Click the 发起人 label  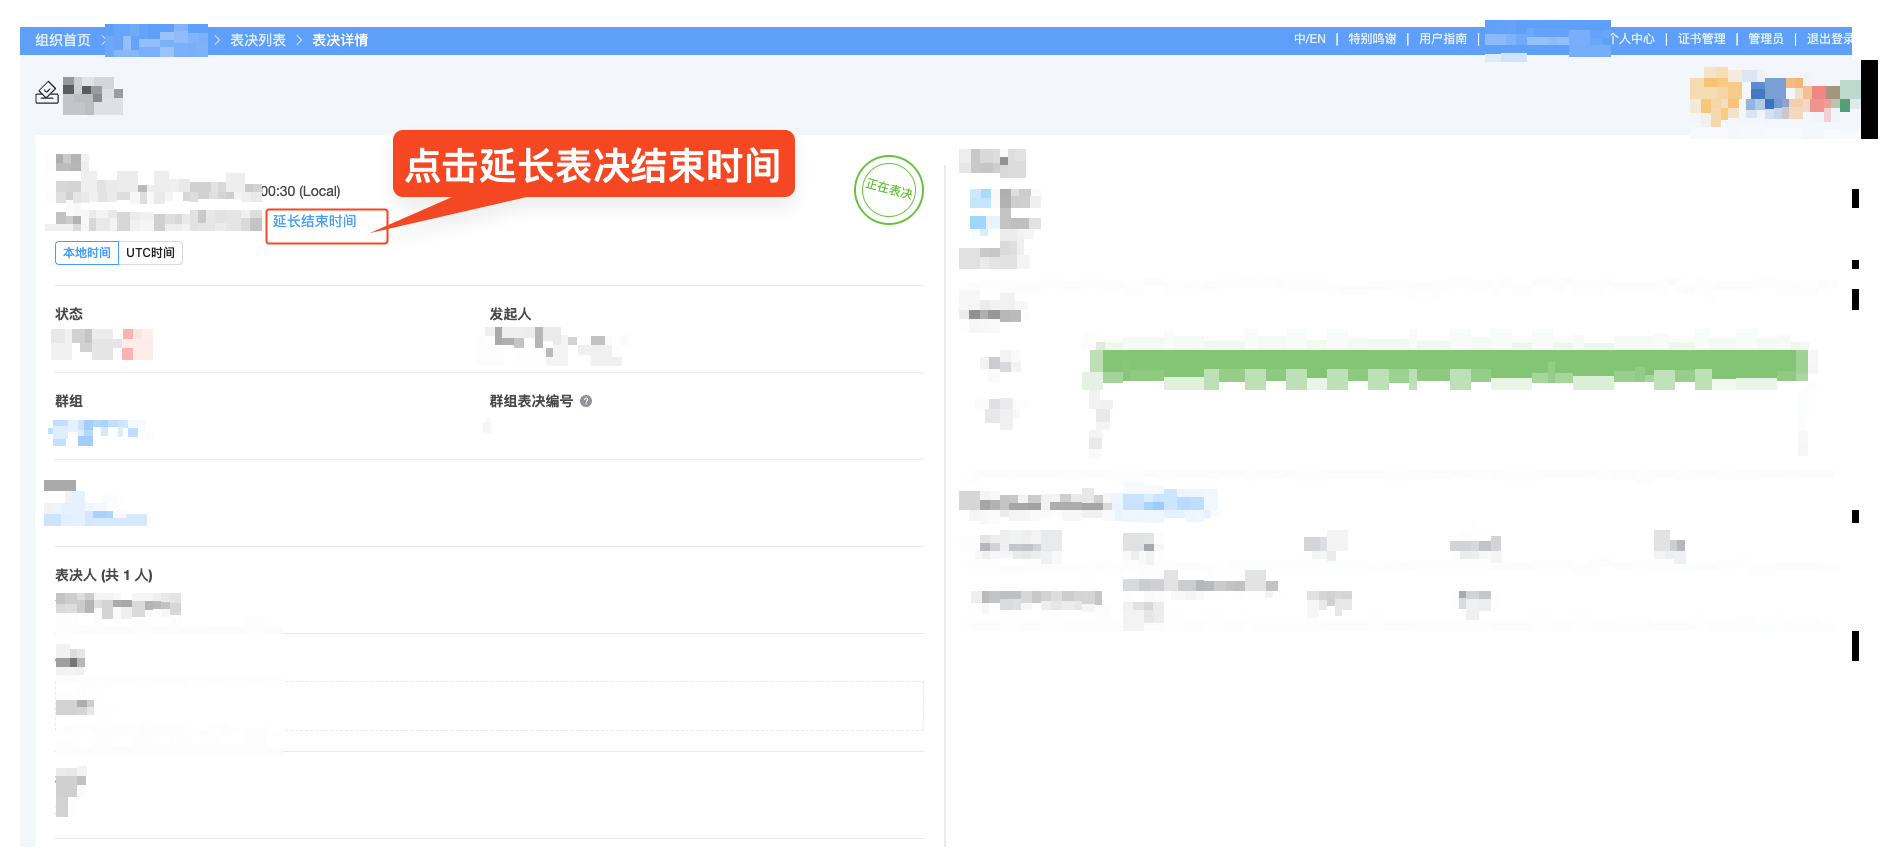pos(510,314)
